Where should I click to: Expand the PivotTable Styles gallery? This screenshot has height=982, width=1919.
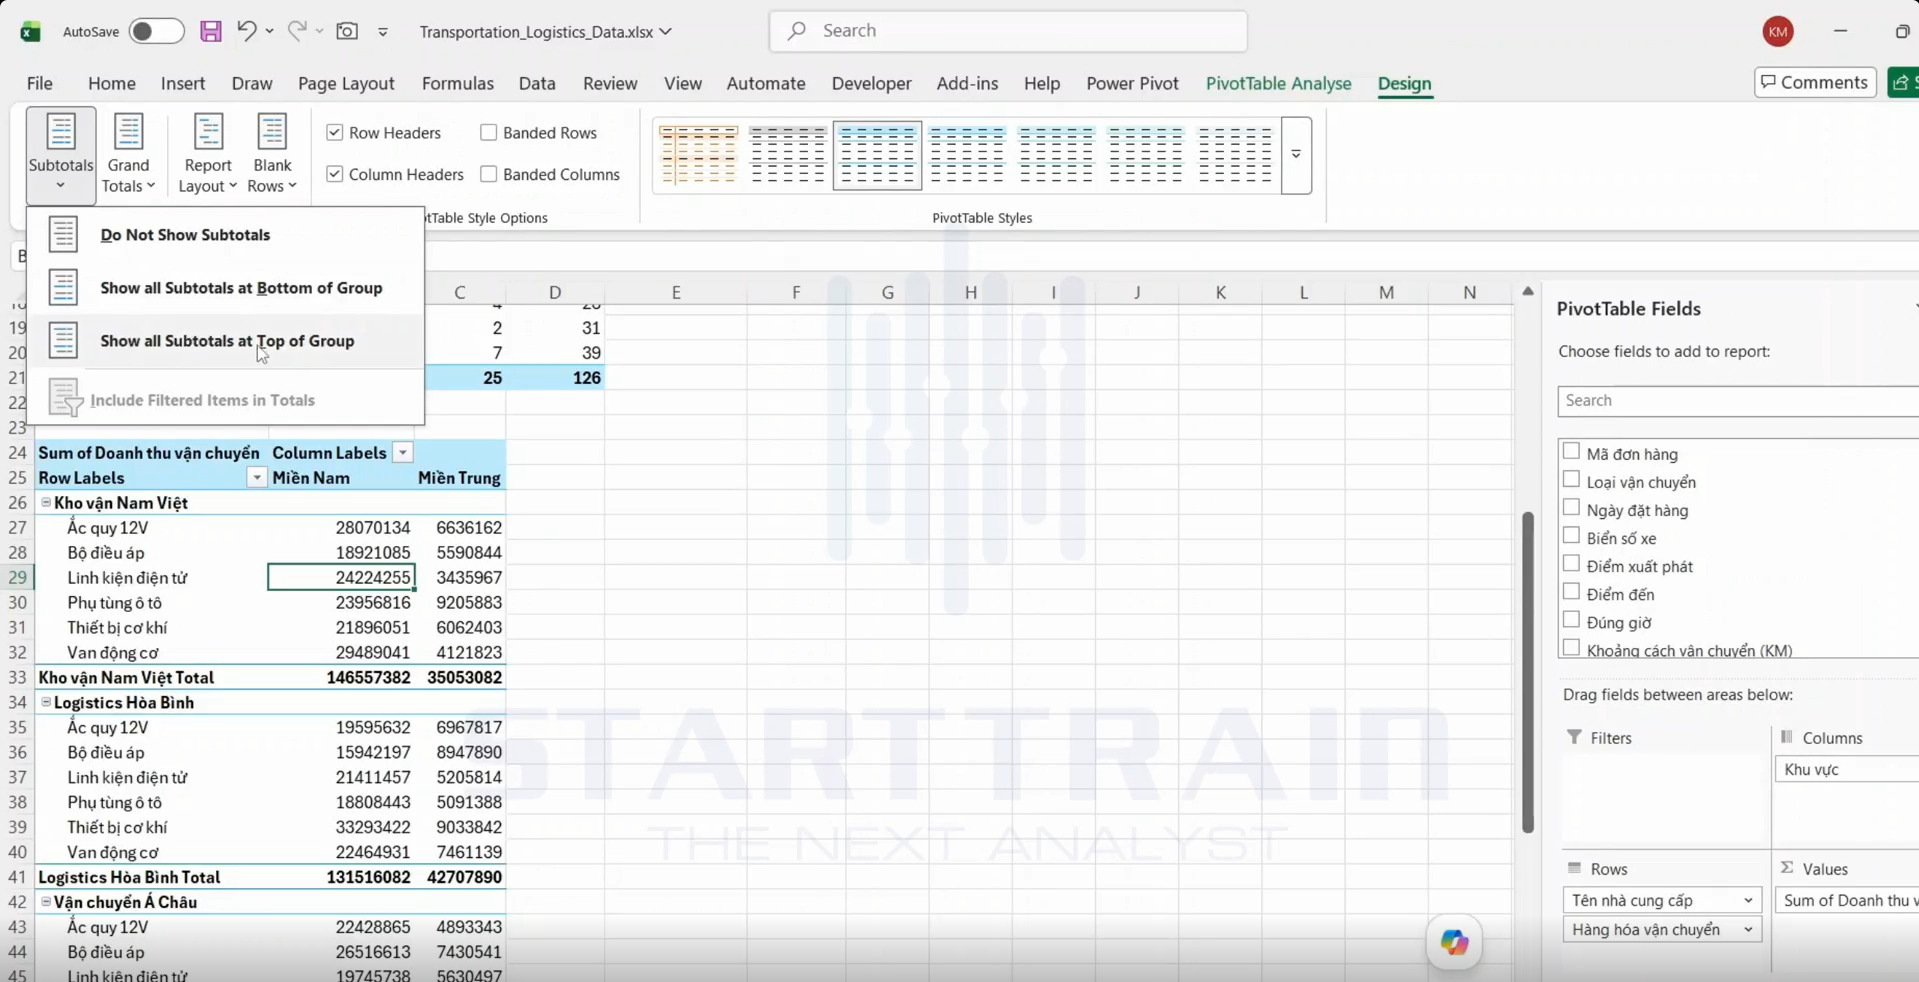tap(1296, 155)
